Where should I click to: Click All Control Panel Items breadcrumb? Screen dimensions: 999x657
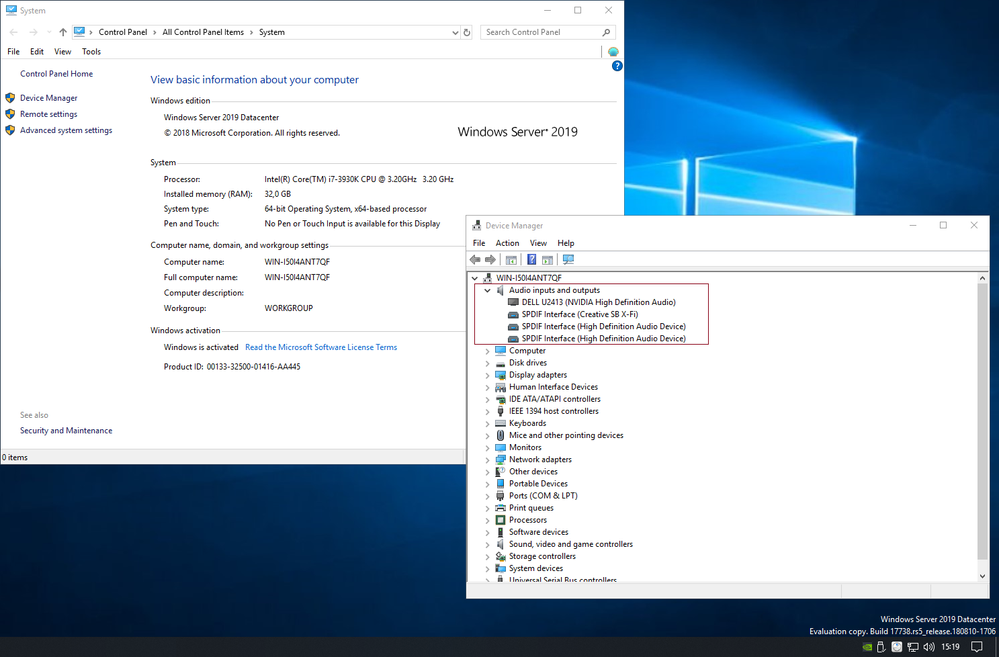[203, 32]
